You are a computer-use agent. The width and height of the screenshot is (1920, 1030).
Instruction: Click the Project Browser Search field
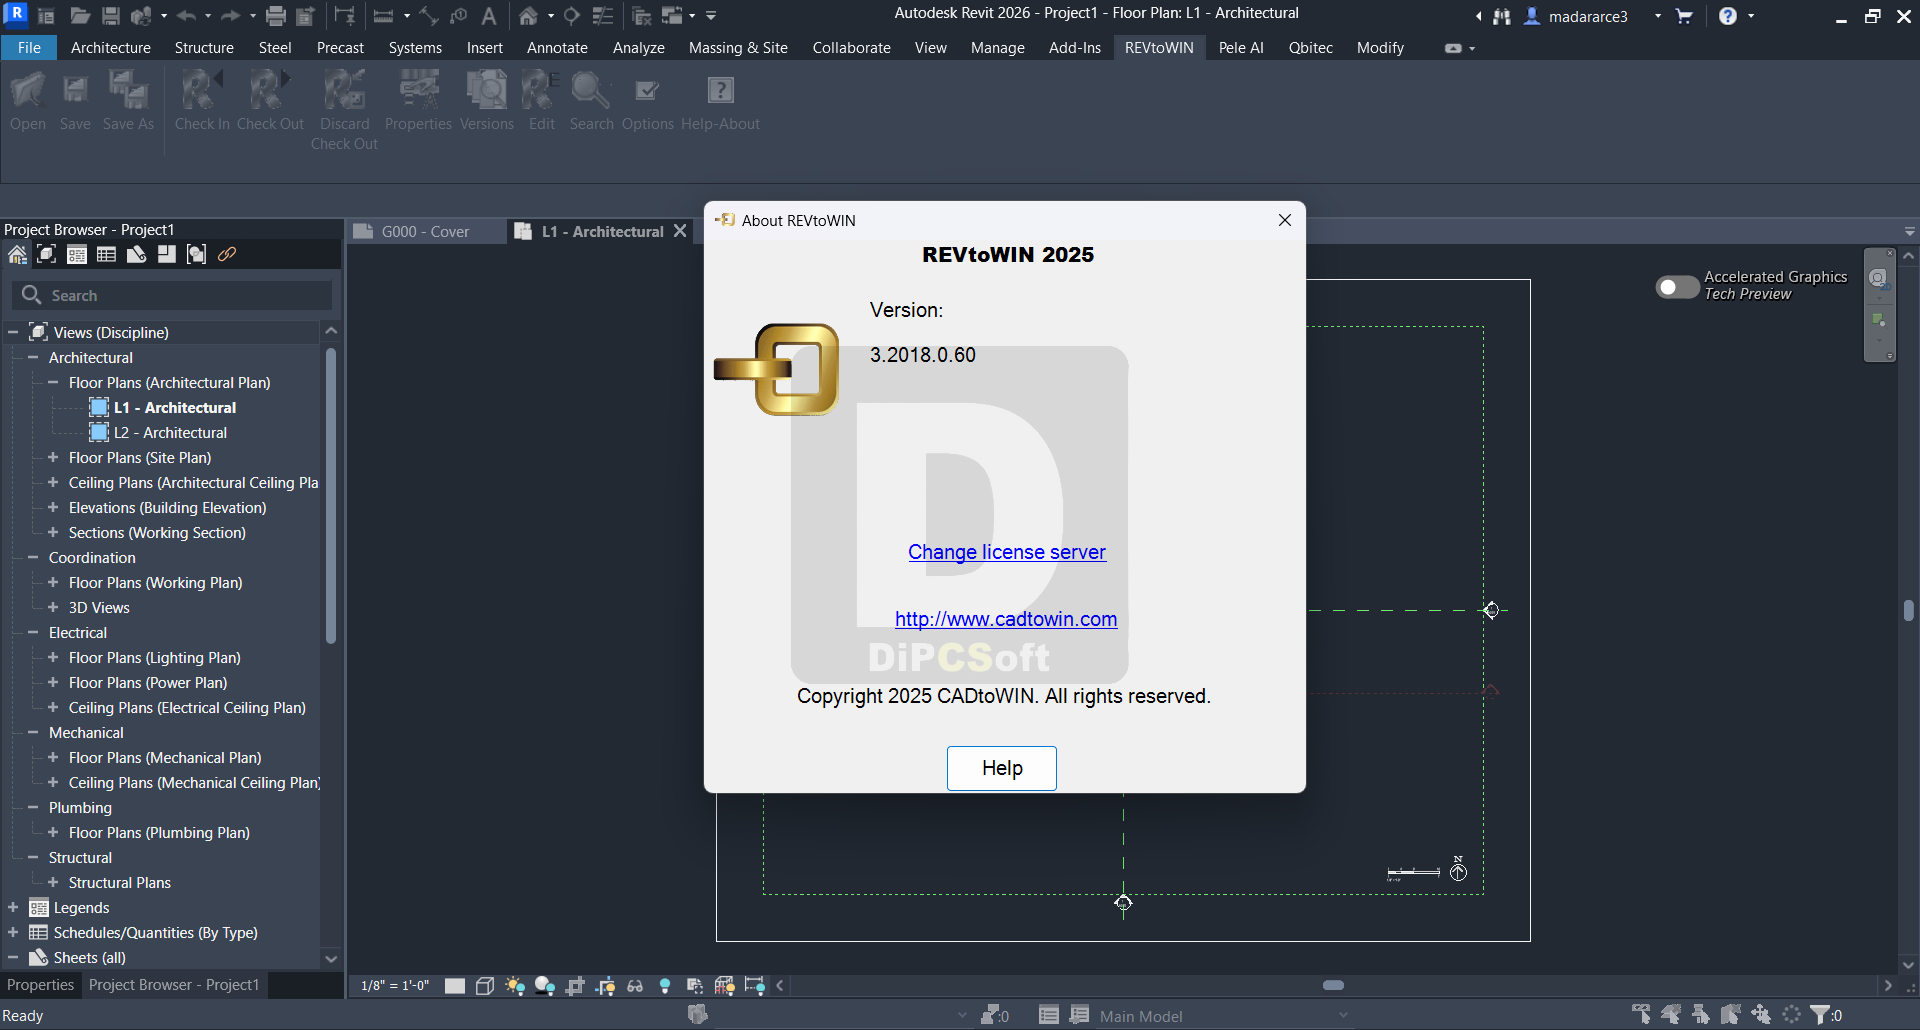point(172,295)
